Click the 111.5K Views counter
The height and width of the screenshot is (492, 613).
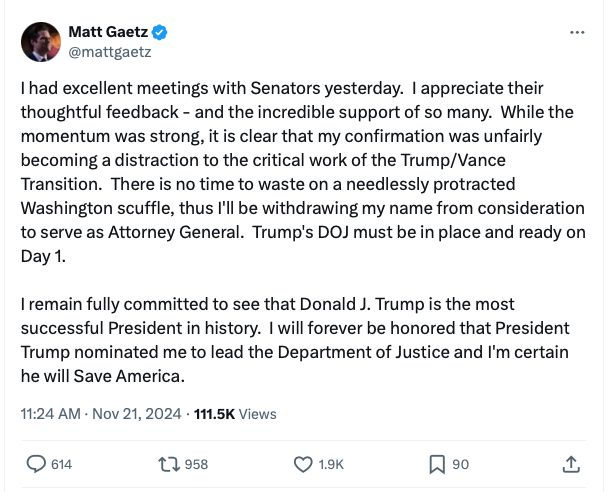[235, 414]
